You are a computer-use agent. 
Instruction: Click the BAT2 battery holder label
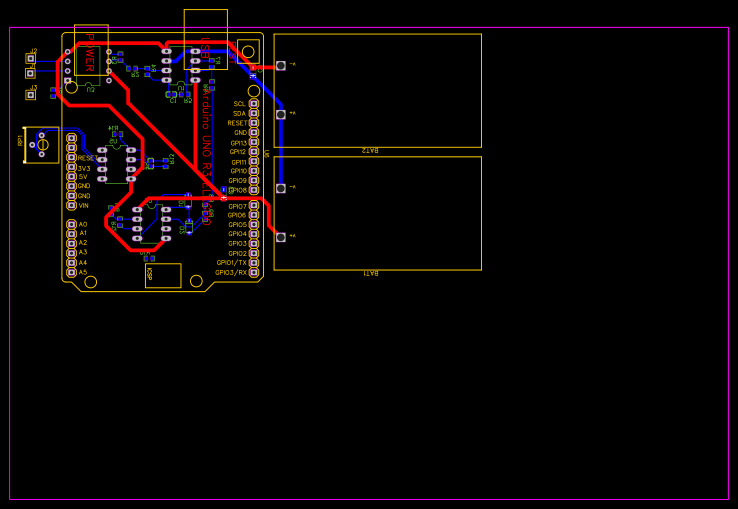point(371,150)
